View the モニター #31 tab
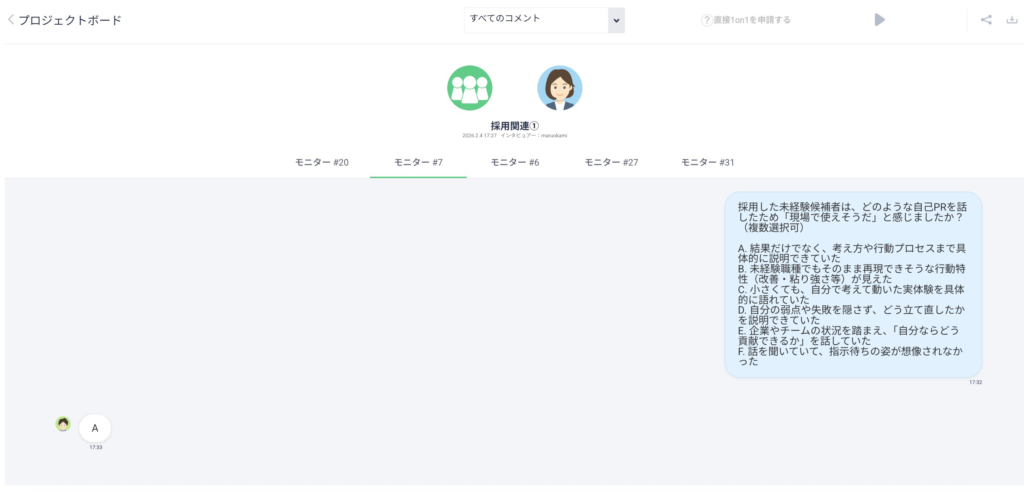1024x492 pixels. coord(708,162)
